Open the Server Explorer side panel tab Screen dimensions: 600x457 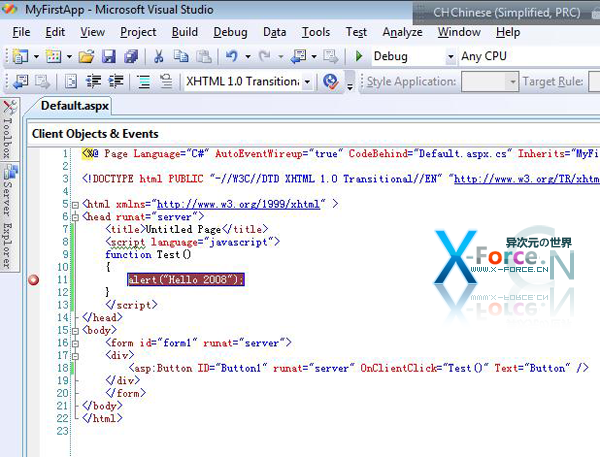tap(8, 217)
